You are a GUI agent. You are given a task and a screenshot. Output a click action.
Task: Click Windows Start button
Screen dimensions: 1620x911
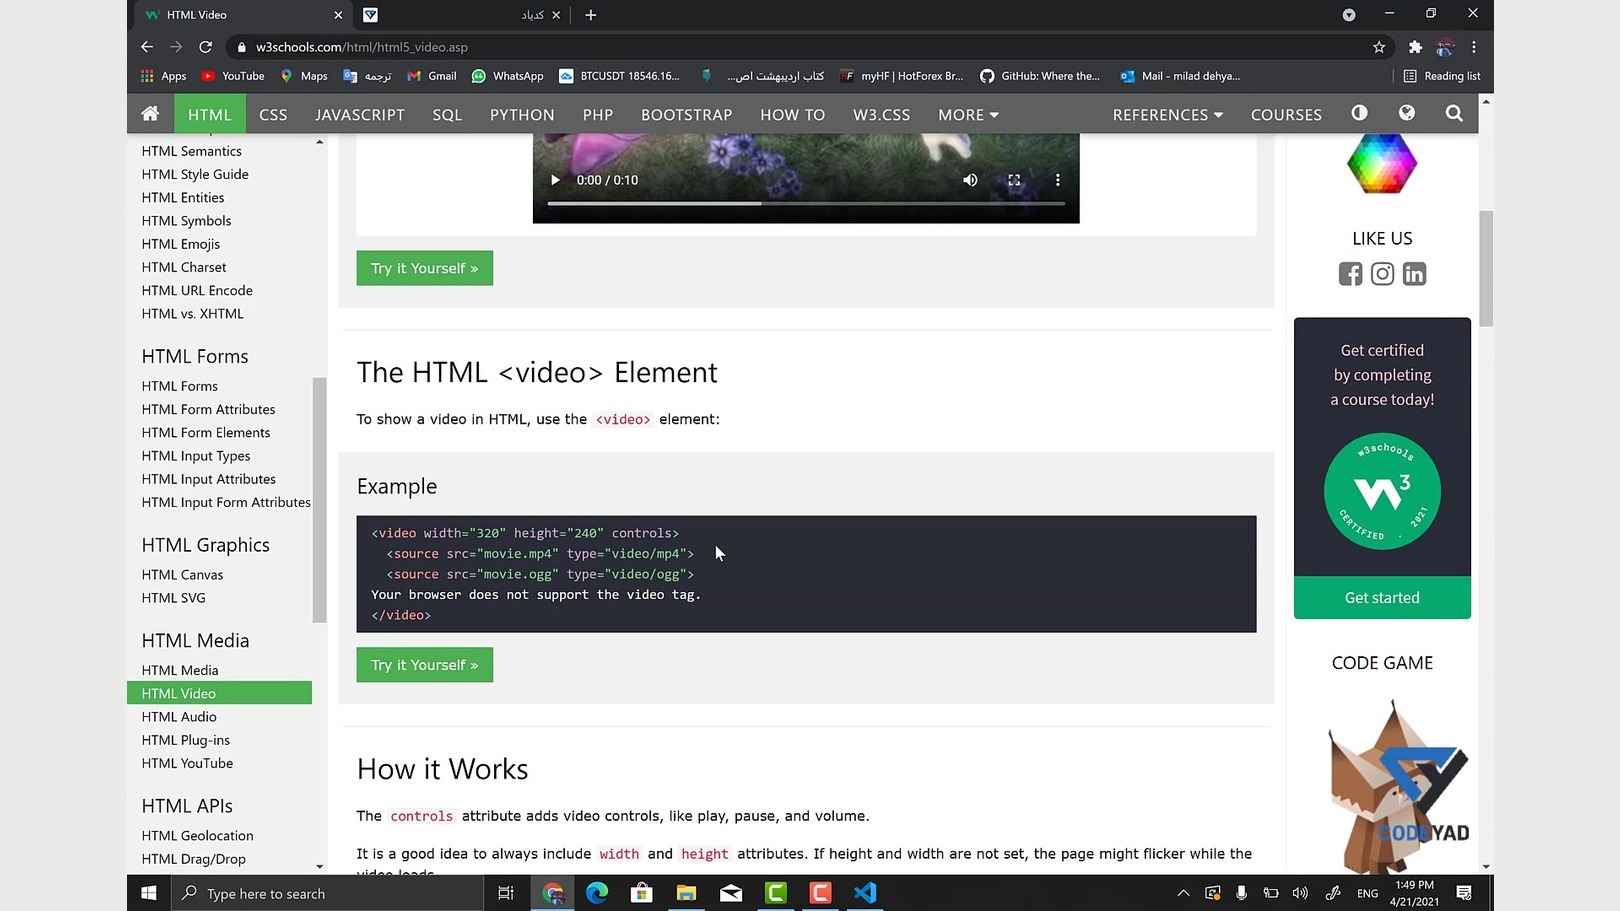click(149, 893)
